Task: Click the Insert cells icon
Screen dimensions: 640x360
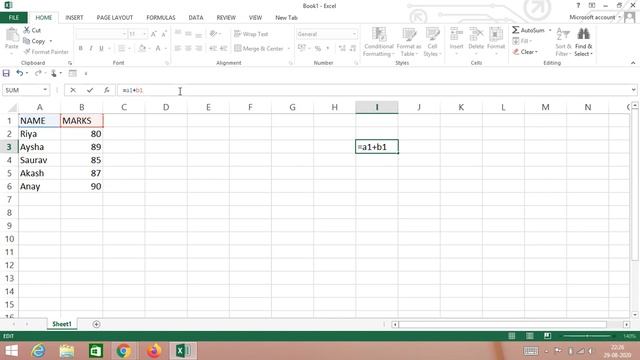Action: pos(456,34)
